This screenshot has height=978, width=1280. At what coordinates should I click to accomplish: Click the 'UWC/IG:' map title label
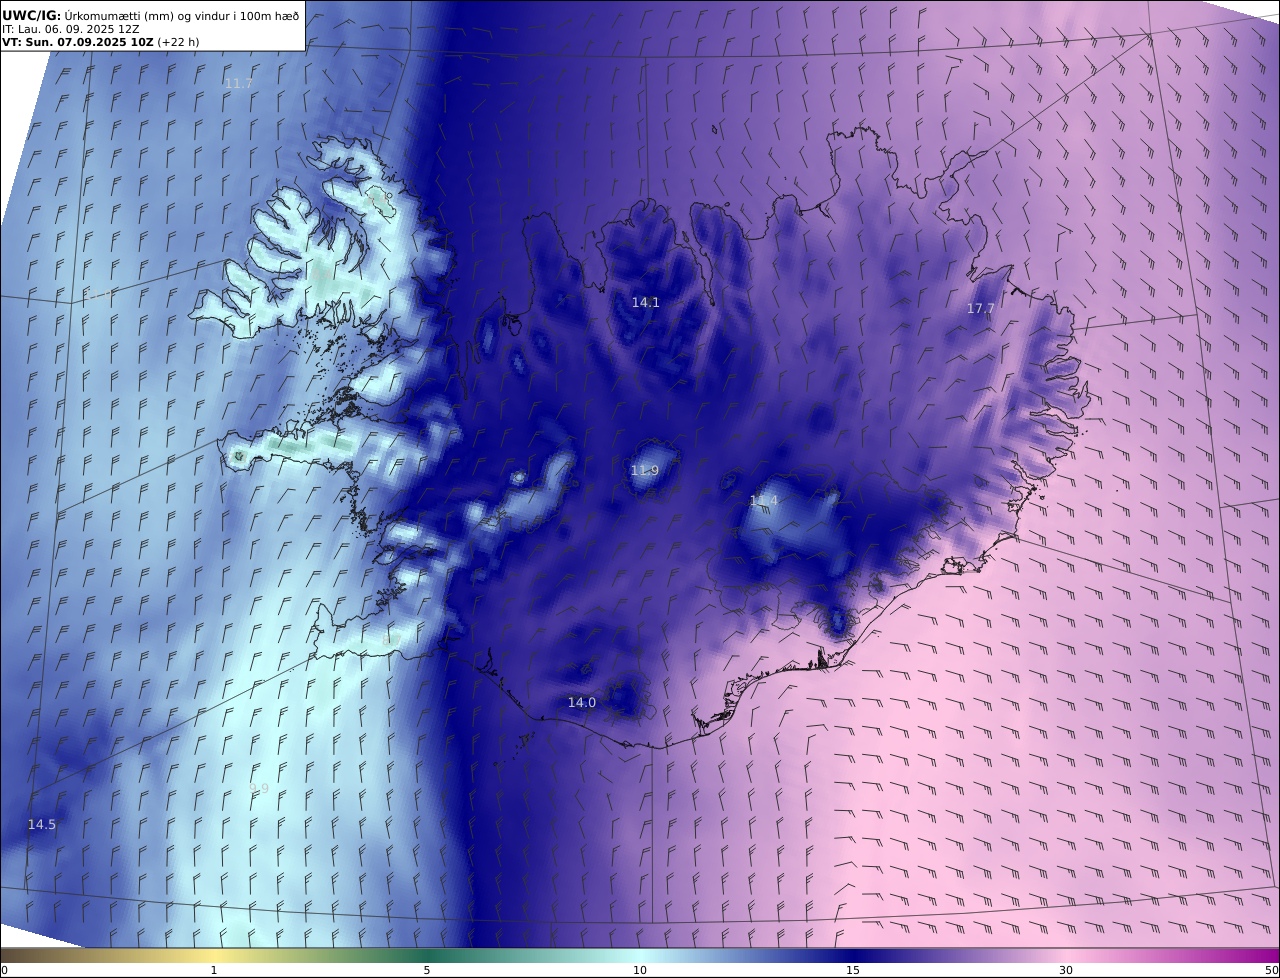[x=32, y=15]
